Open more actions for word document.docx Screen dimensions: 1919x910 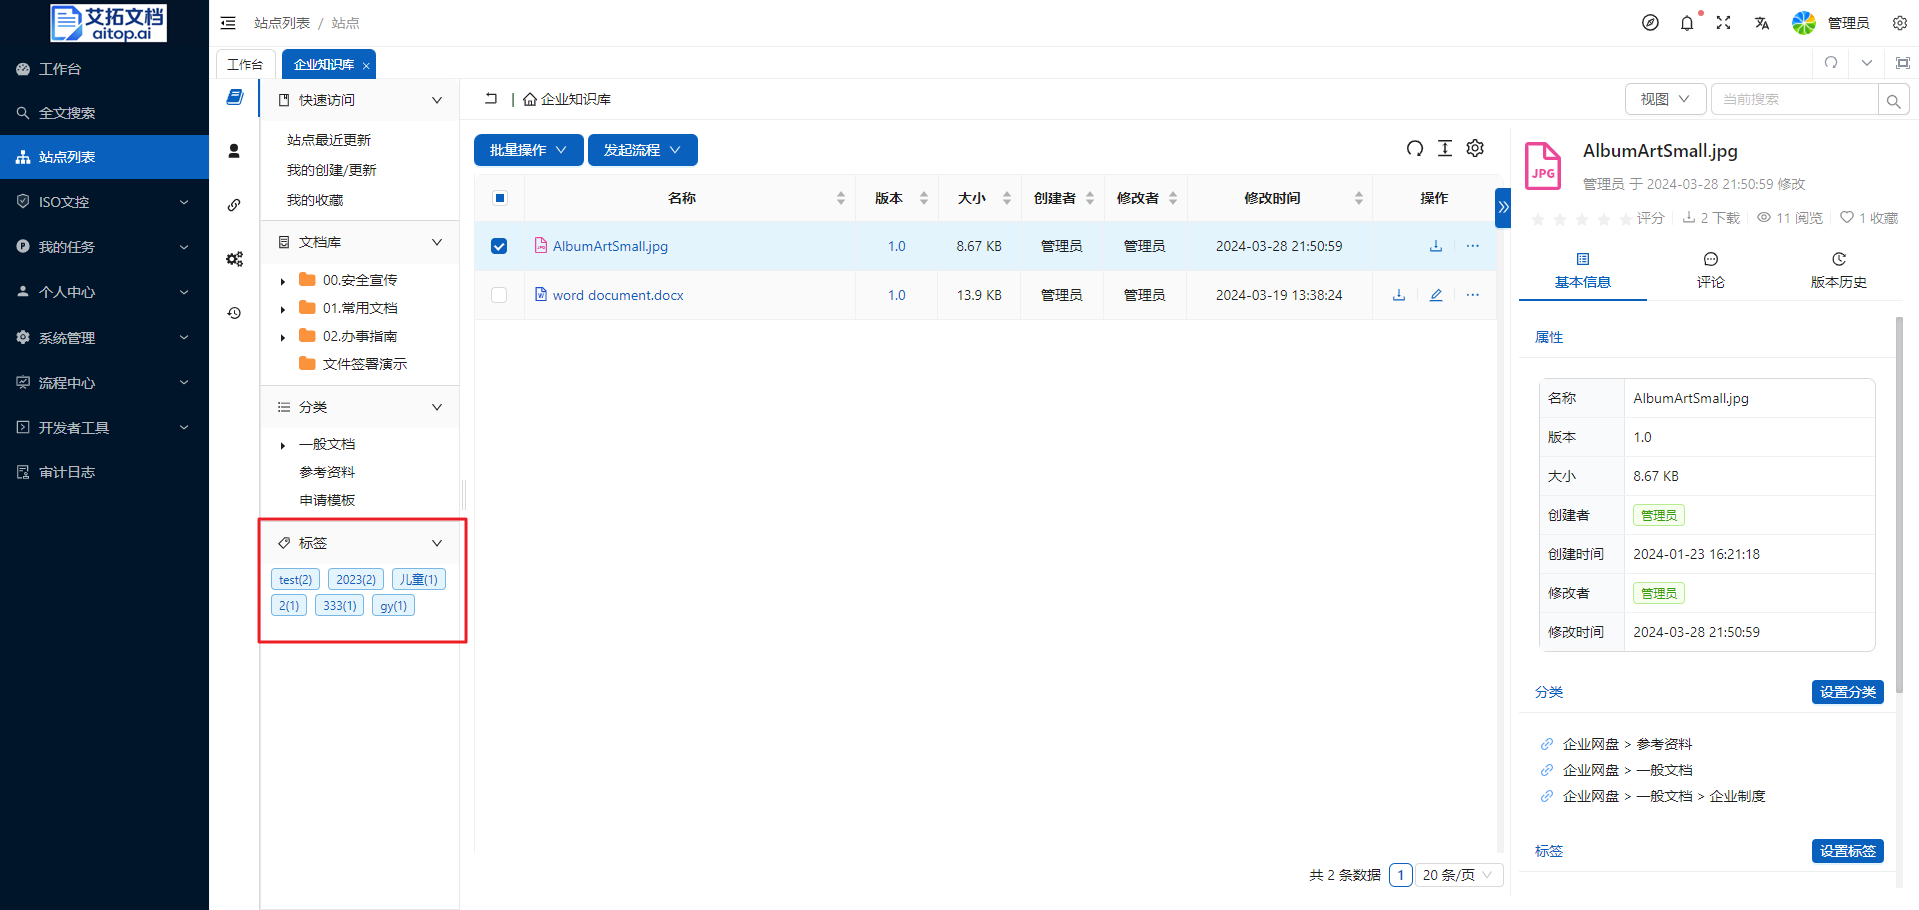[x=1472, y=295]
